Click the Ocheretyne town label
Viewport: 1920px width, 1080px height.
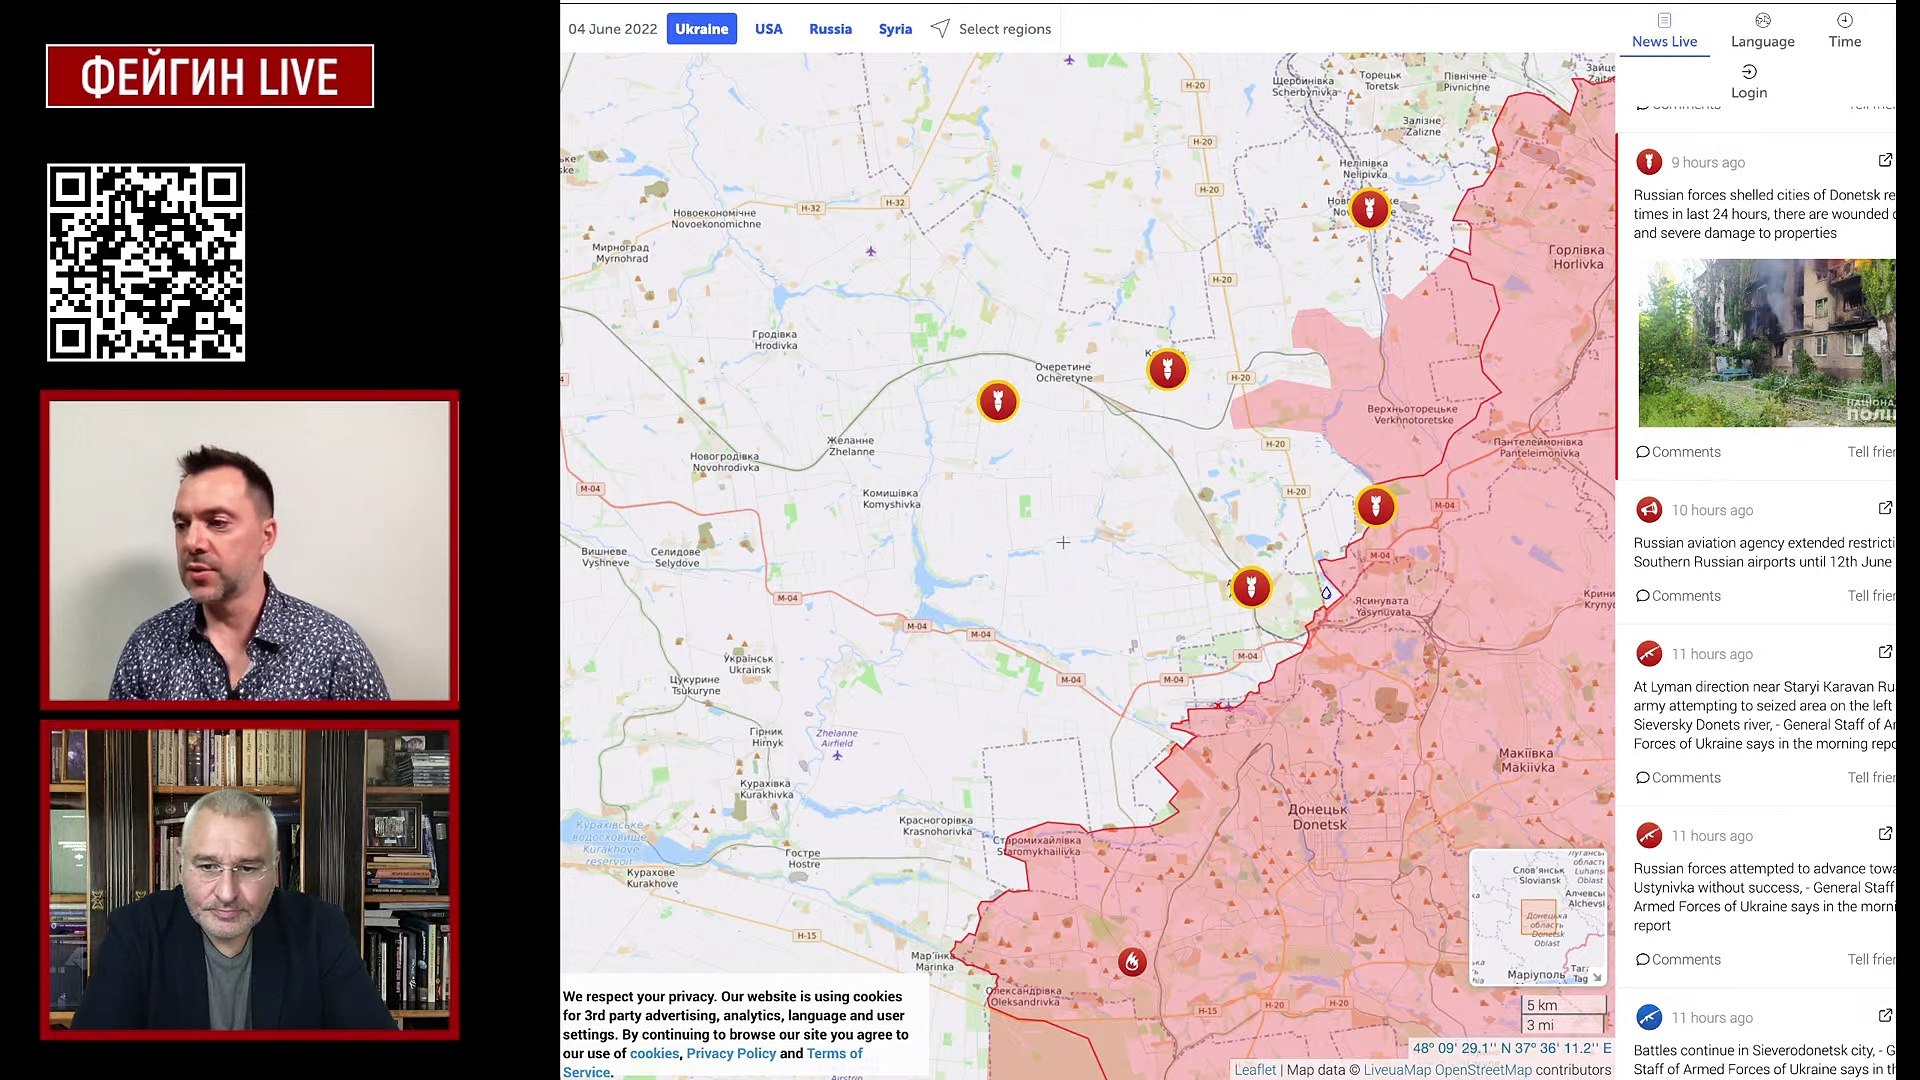pyautogui.click(x=1063, y=372)
